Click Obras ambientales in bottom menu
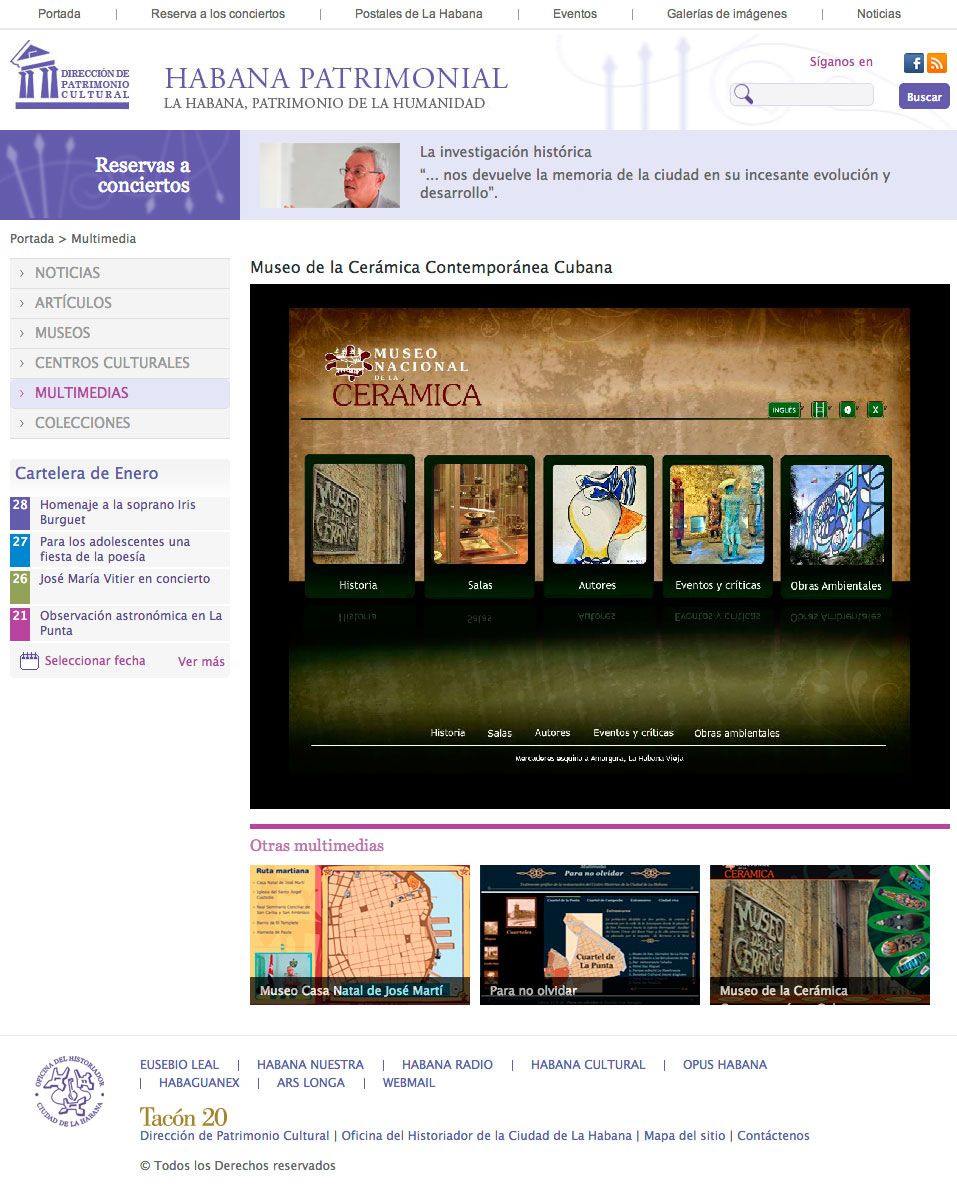 coord(737,733)
